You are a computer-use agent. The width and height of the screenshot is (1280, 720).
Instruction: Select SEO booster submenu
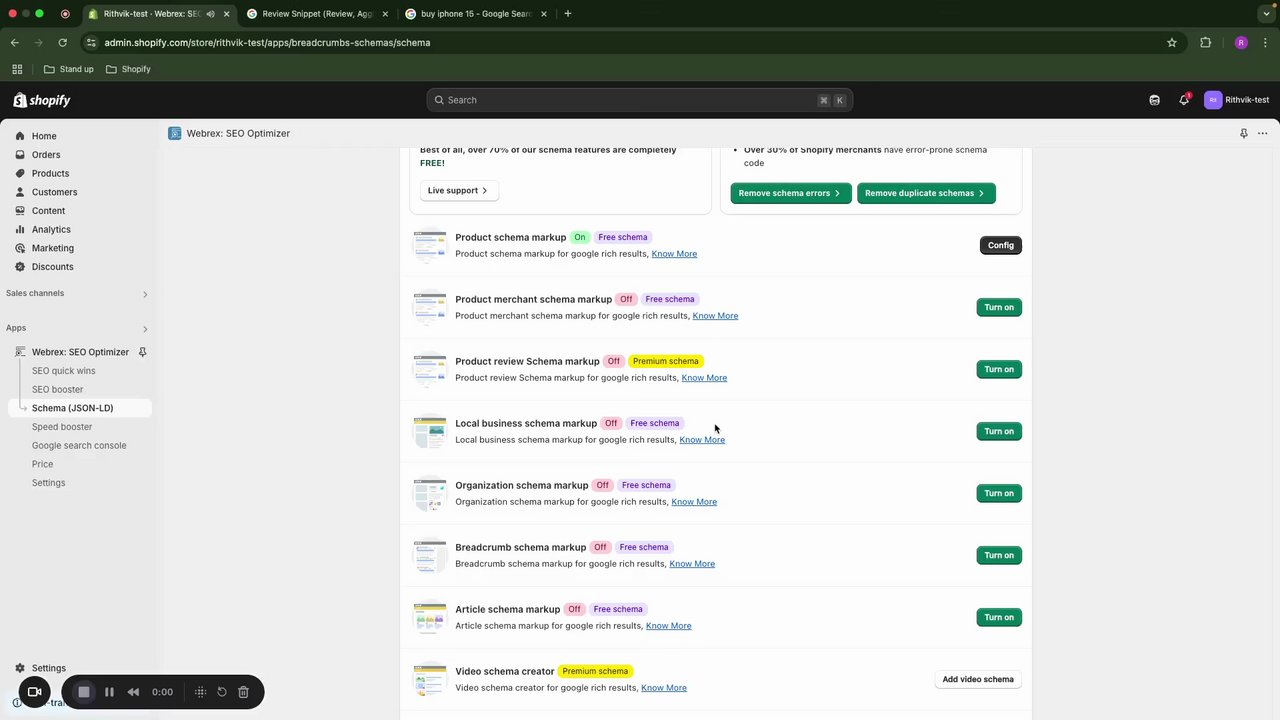click(58, 389)
